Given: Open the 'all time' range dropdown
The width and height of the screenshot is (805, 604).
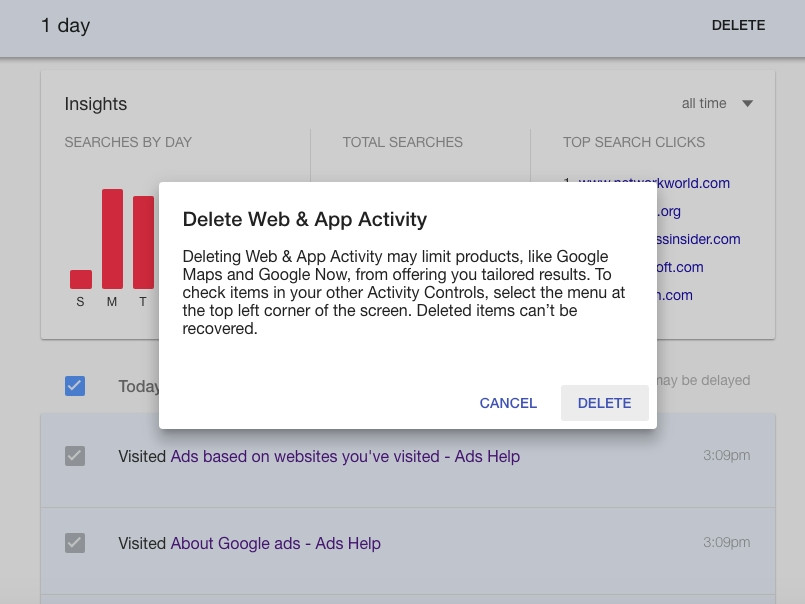Looking at the screenshot, I should 704,104.
